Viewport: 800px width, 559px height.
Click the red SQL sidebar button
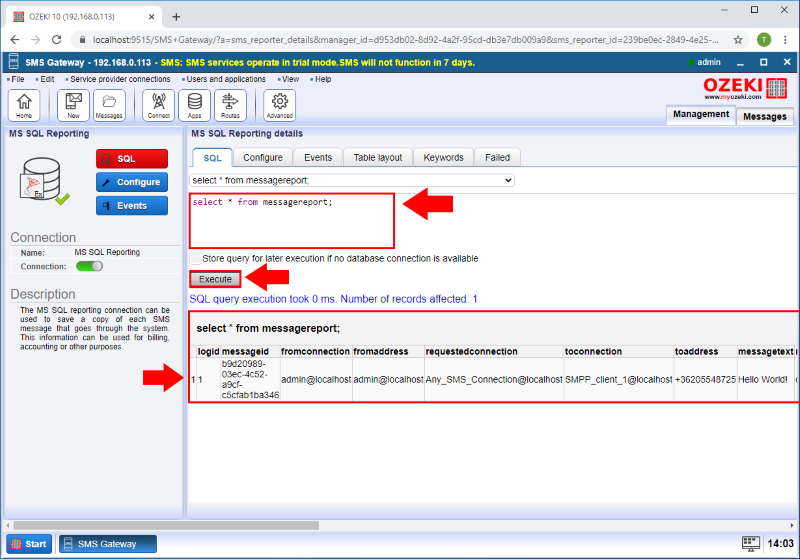click(132, 159)
